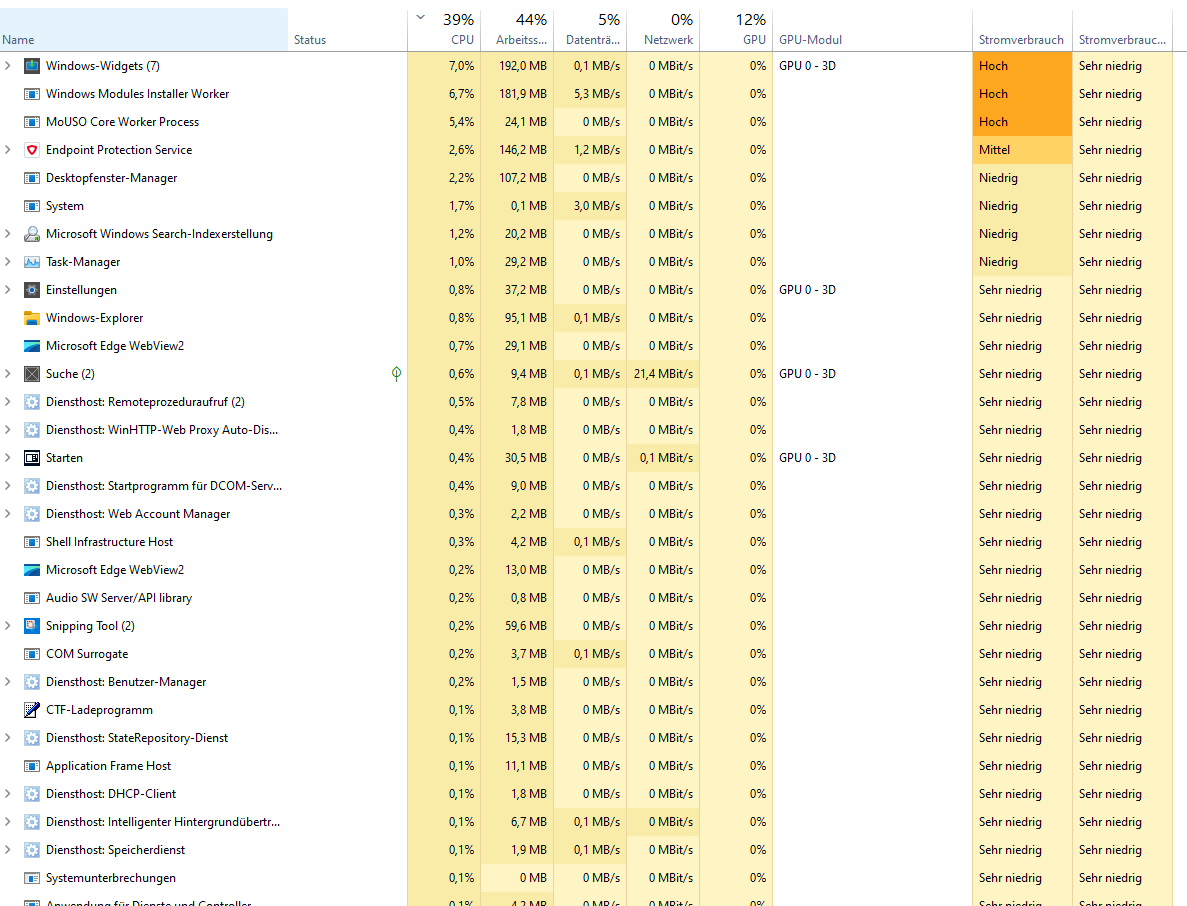
Task: Expand the Task-Manager process entry
Action: [8, 262]
